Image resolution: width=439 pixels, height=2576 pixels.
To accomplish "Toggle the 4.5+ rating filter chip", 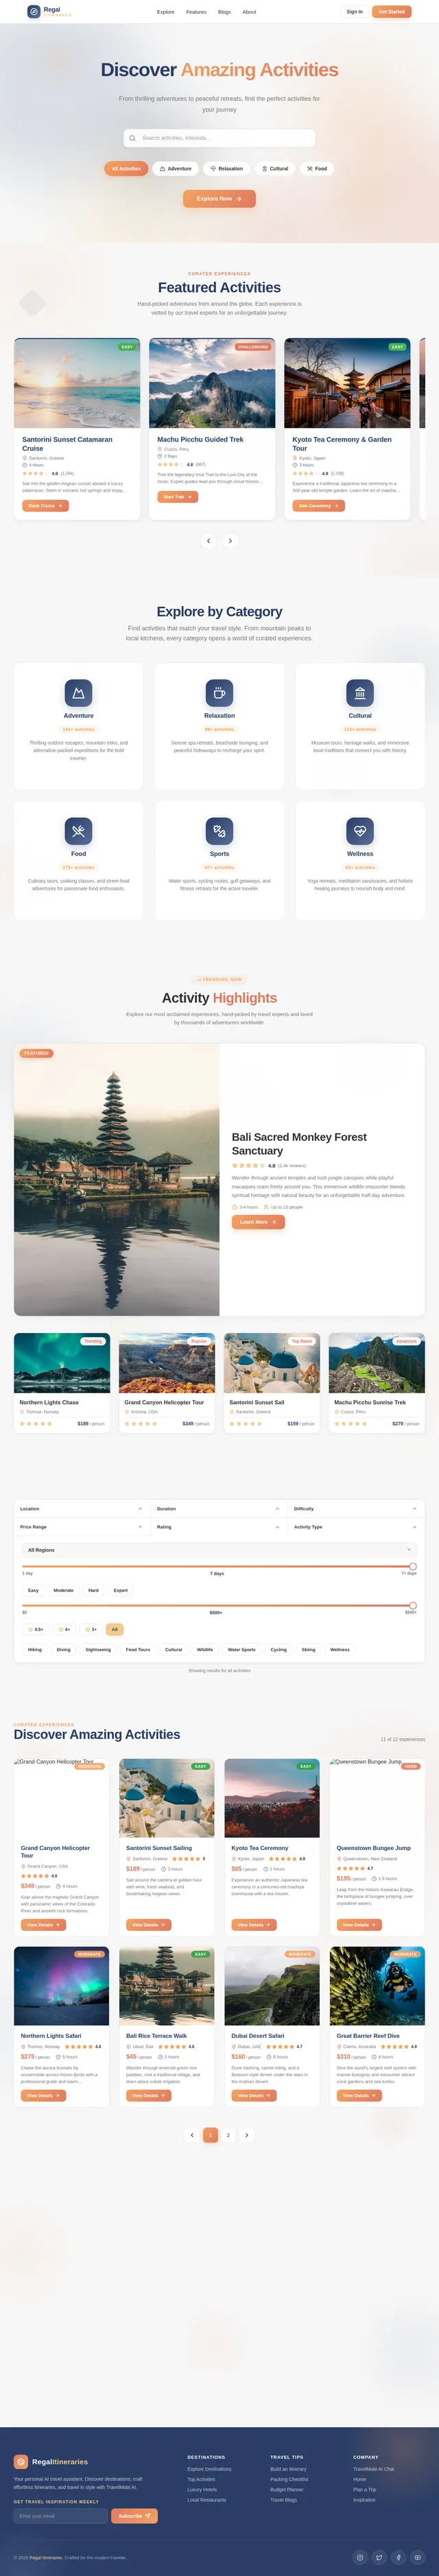I will pyautogui.click(x=36, y=1629).
